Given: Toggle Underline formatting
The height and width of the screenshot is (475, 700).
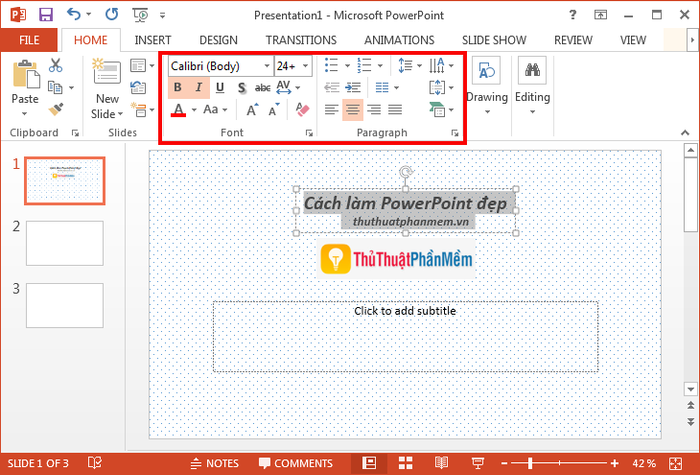Looking at the screenshot, I should tap(220, 88).
